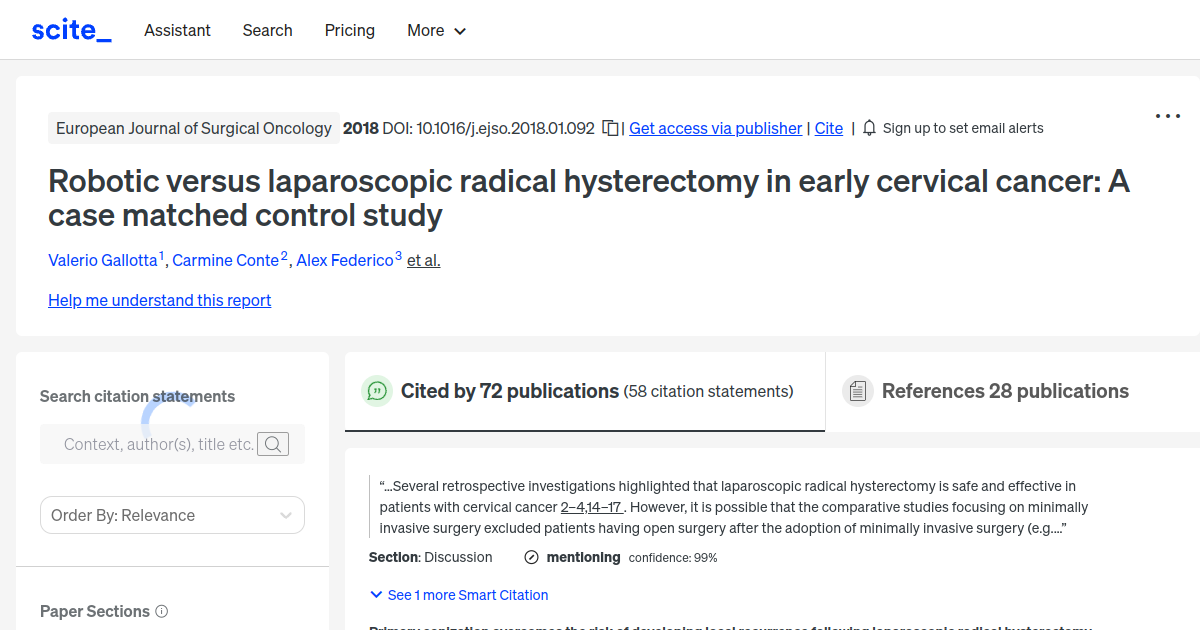Open Help me understand this report
The image size is (1200, 630).
(159, 300)
